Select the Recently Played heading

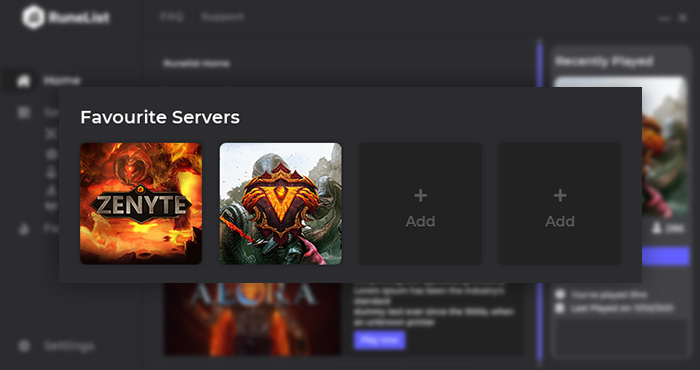pyautogui.click(x=604, y=61)
